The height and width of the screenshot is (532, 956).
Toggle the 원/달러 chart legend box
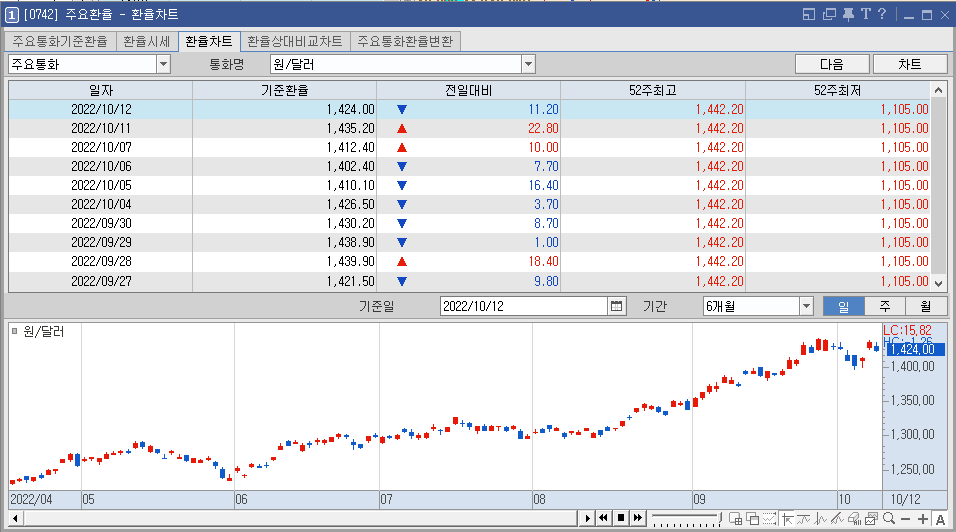(x=15, y=331)
